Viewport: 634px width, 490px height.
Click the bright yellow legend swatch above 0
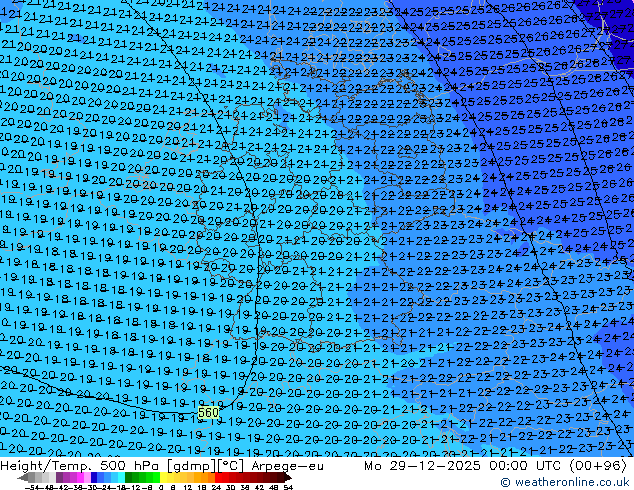163,478
